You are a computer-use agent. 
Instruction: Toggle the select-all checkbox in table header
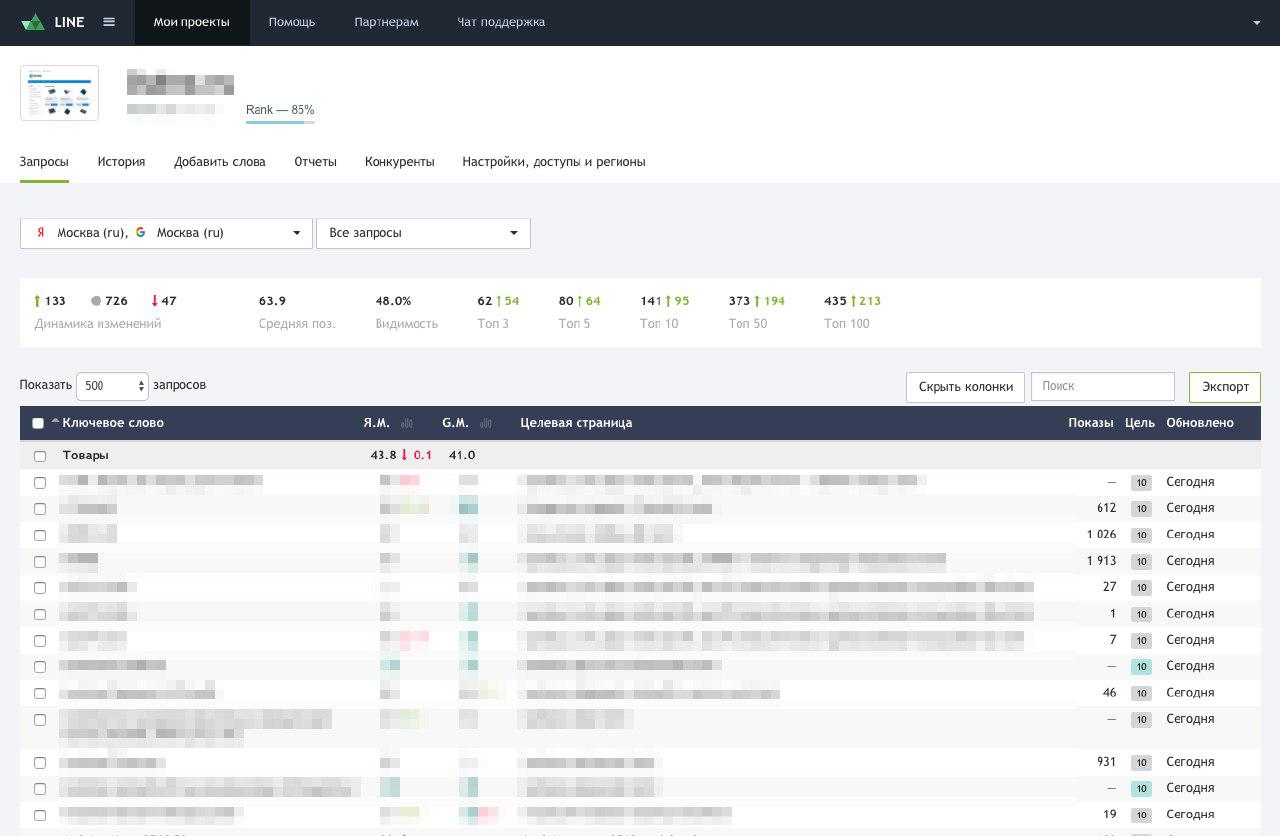tap(38, 423)
